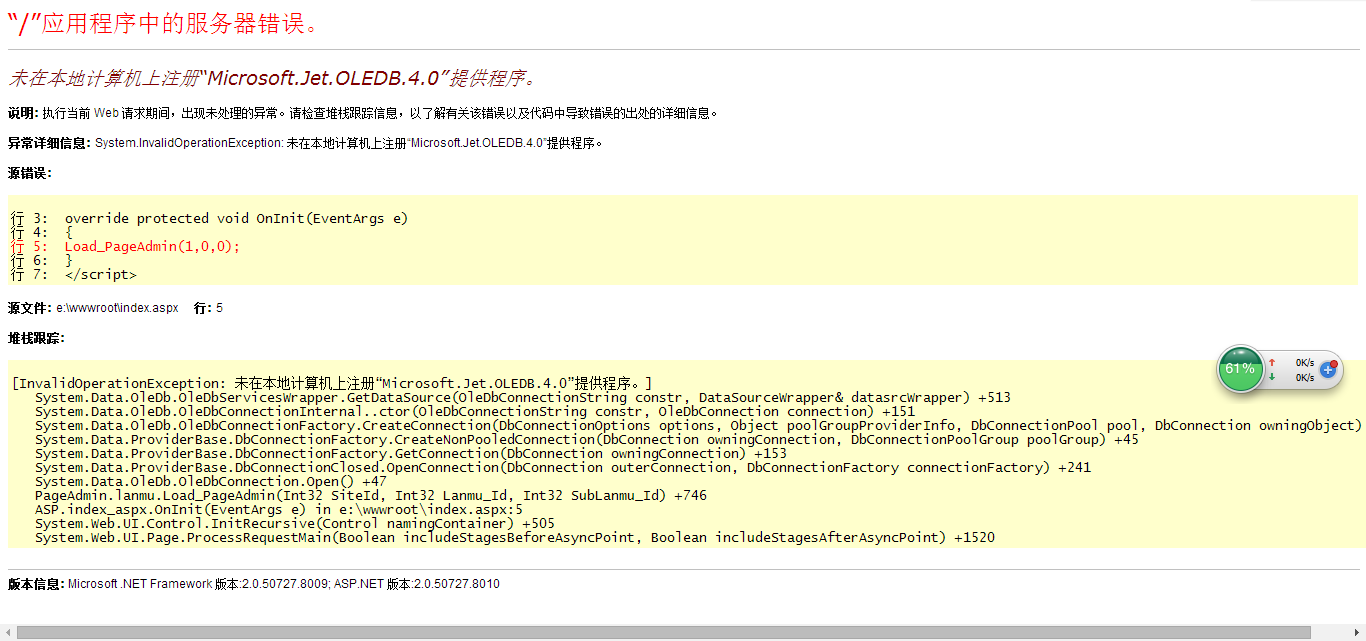Click the red upload arrow in widget
Image resolution: width=1366 pixels, height=641 pixels.
(x=1272, y=362)
